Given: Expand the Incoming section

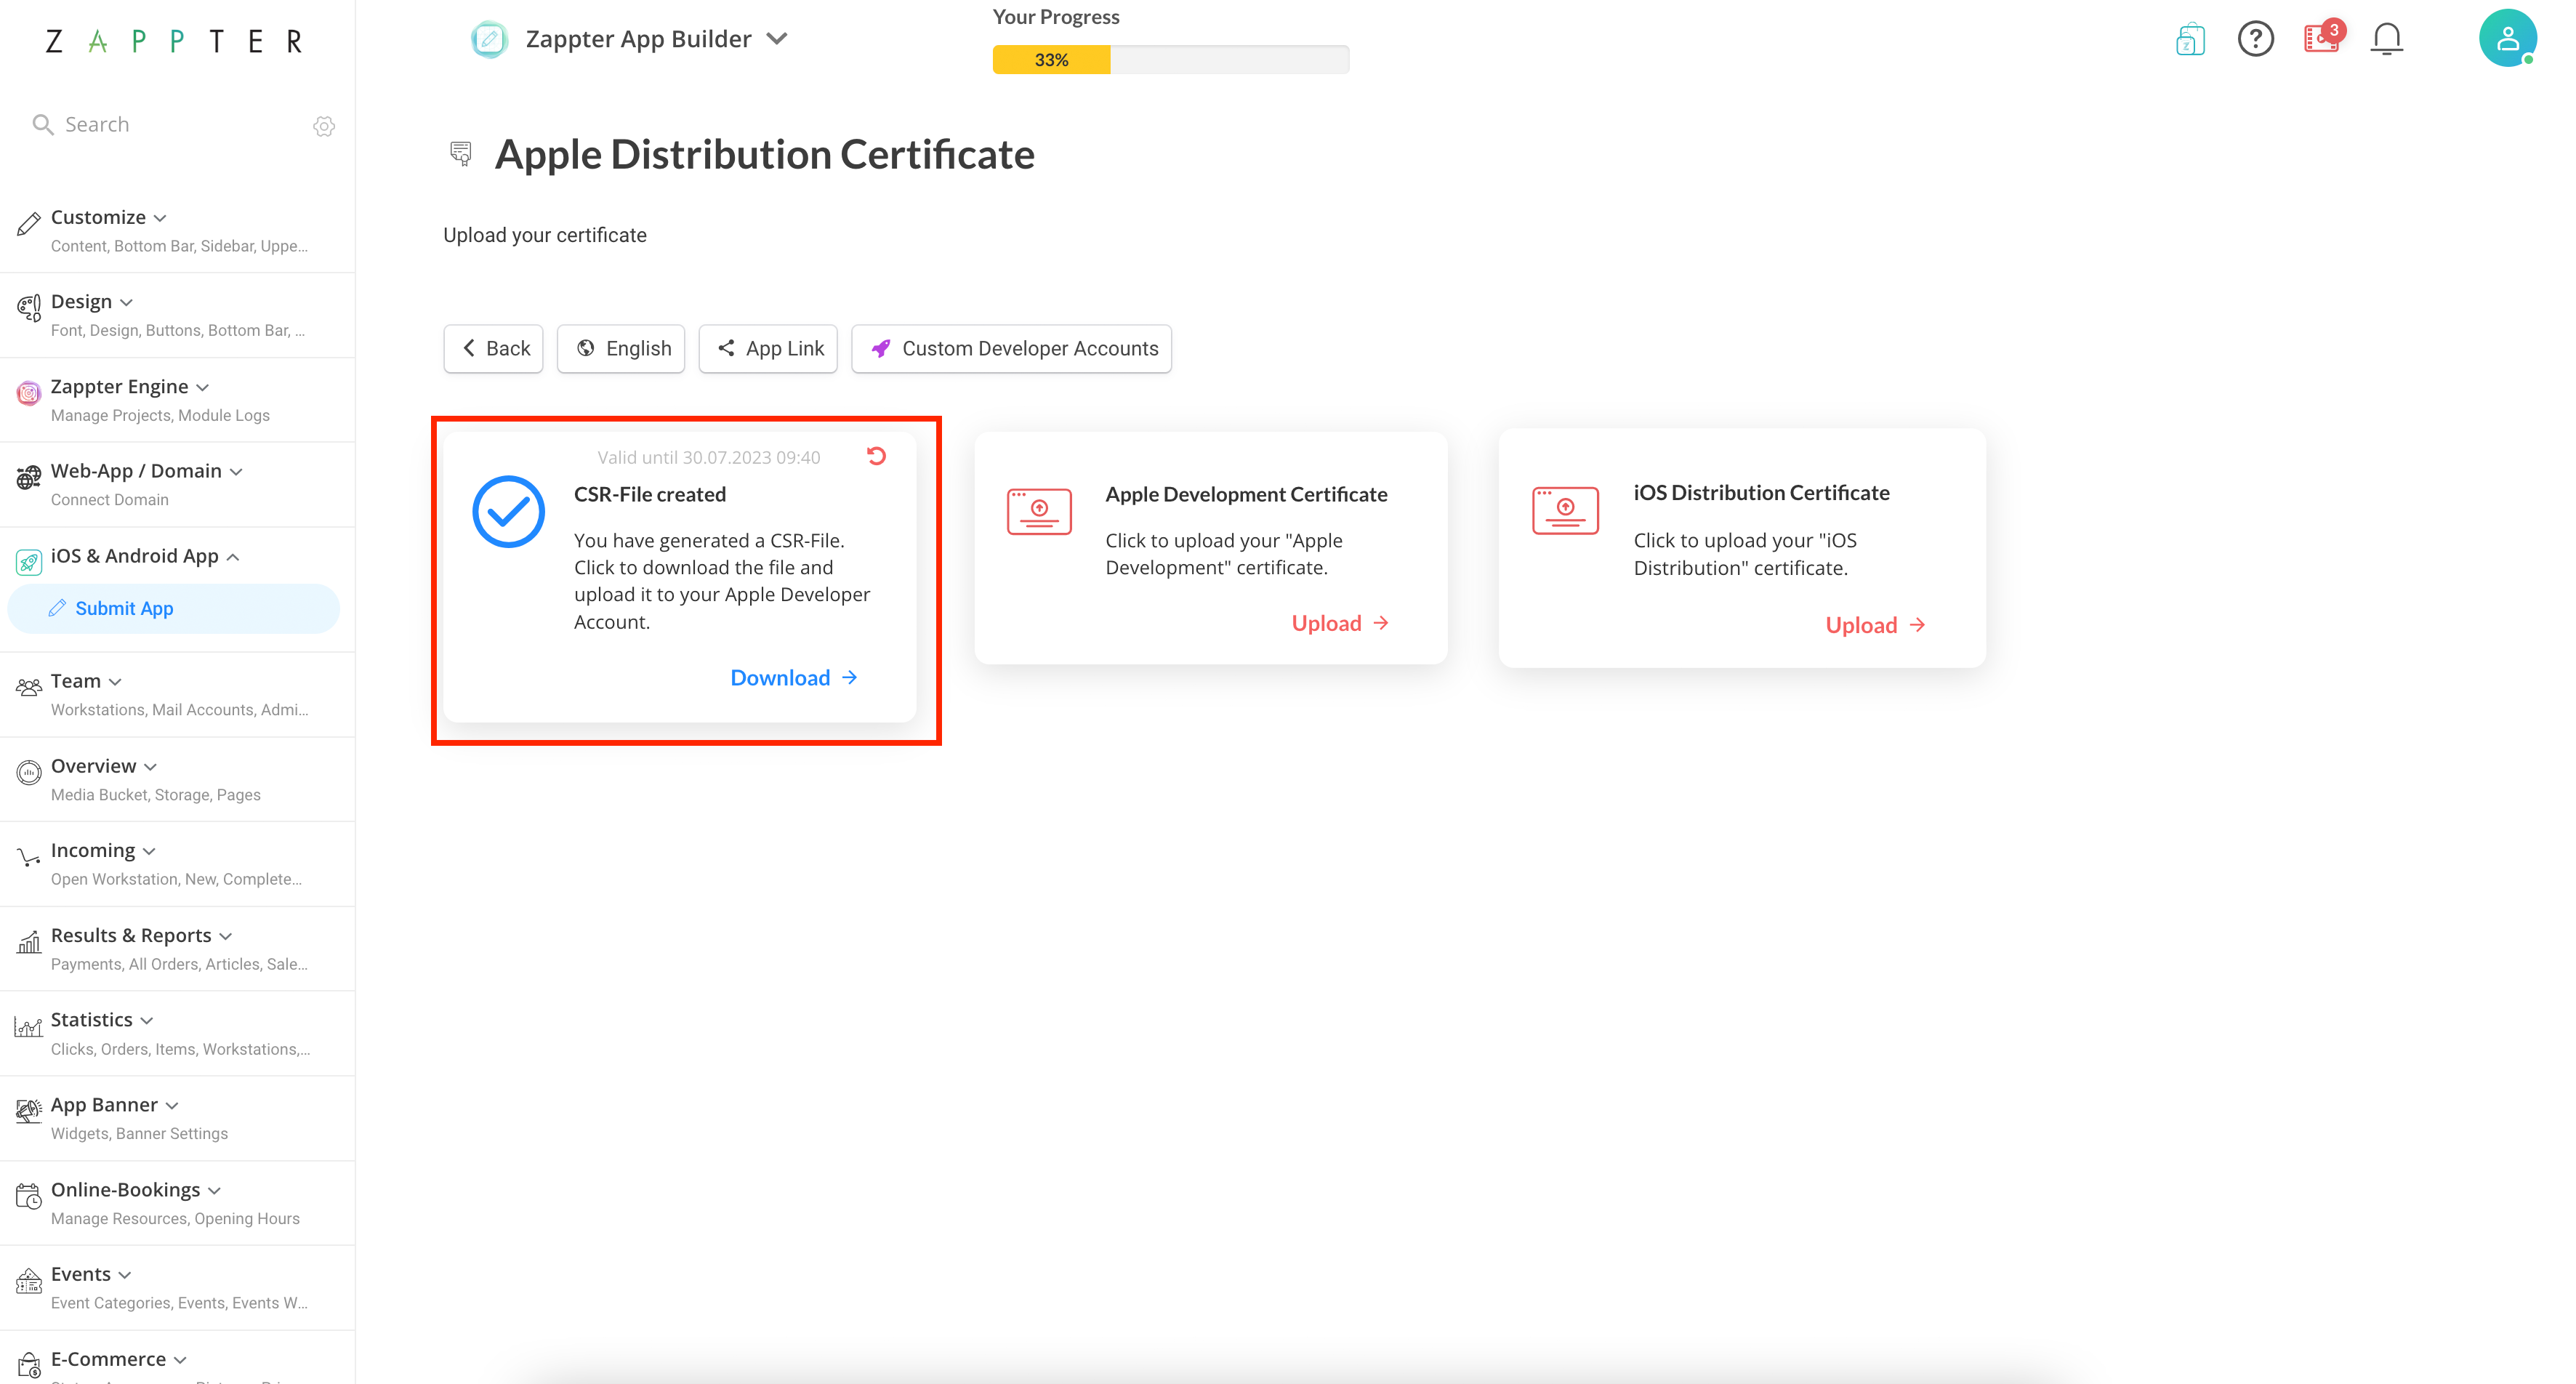Looking at the screenshot, I should 149,851.
